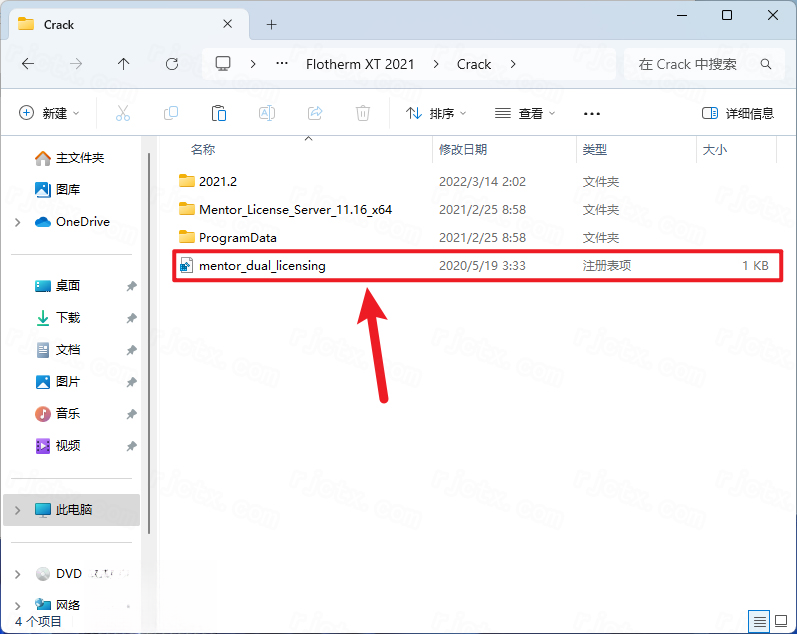This screenshot has height=634, width=797.
Task: Unpin Videos from quick access
Action: (132, 446)
